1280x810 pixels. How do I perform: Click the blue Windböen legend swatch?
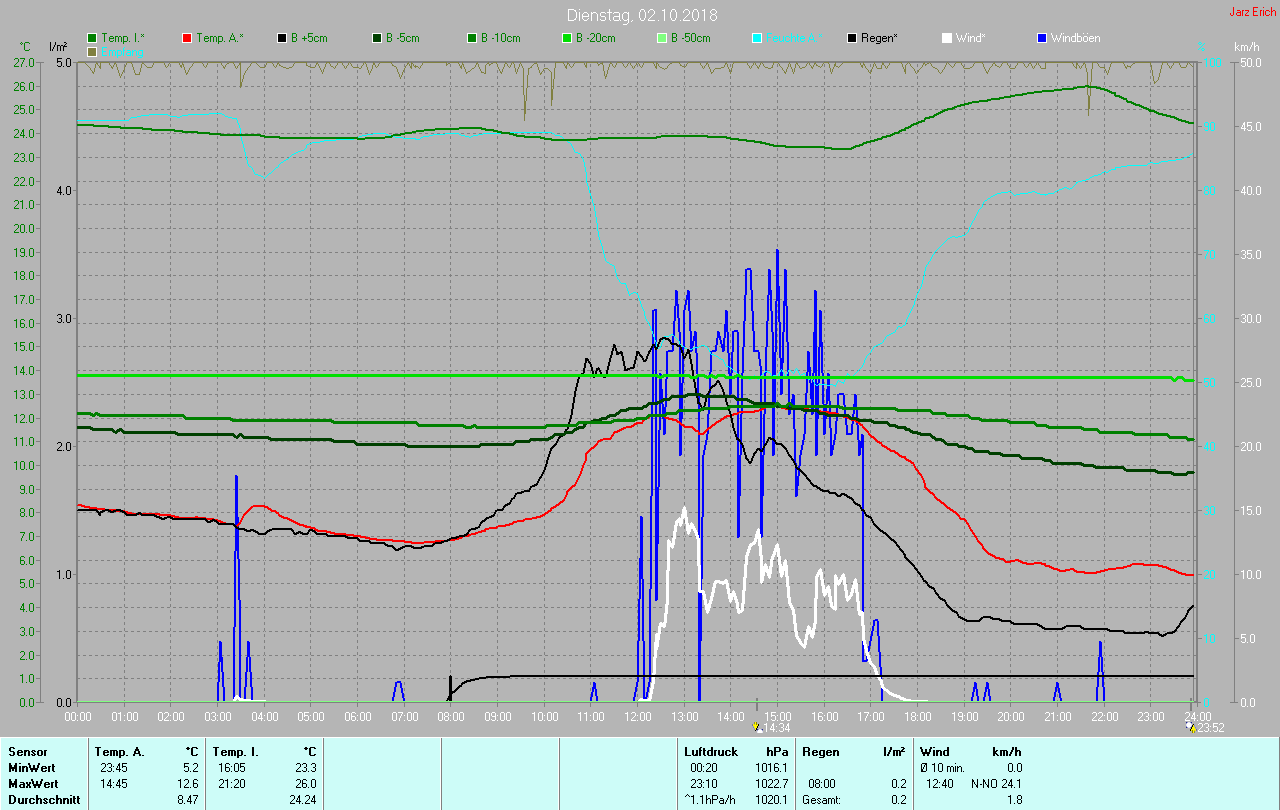pos(1041,38)
